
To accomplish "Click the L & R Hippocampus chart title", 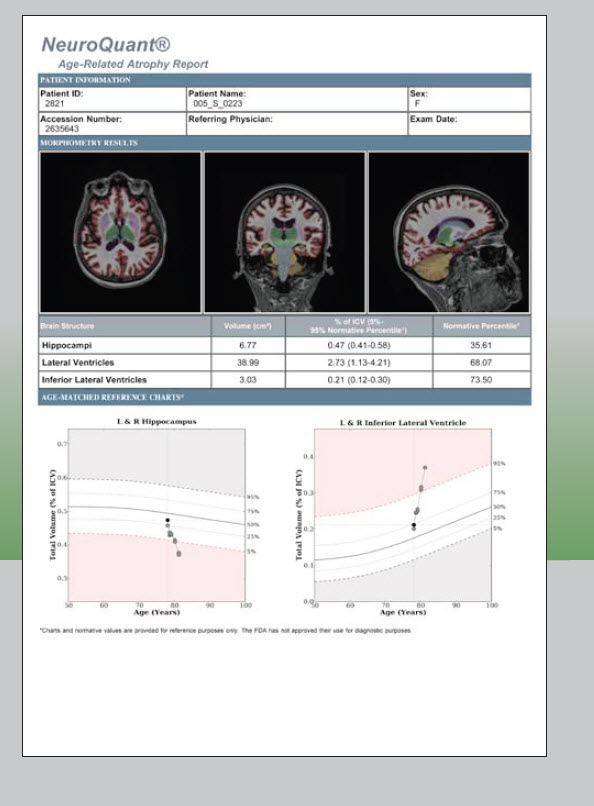I will (x=157, y=422).
